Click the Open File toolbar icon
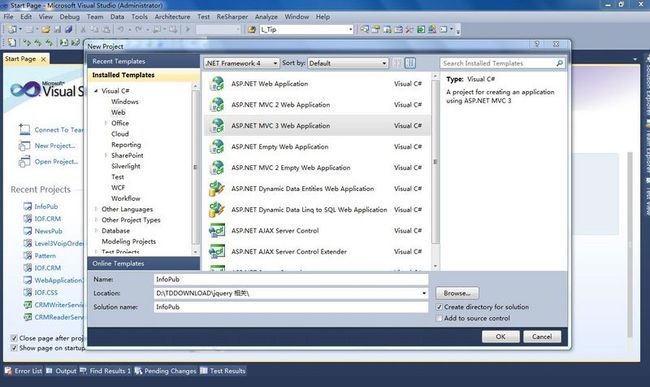 [46, 29]
